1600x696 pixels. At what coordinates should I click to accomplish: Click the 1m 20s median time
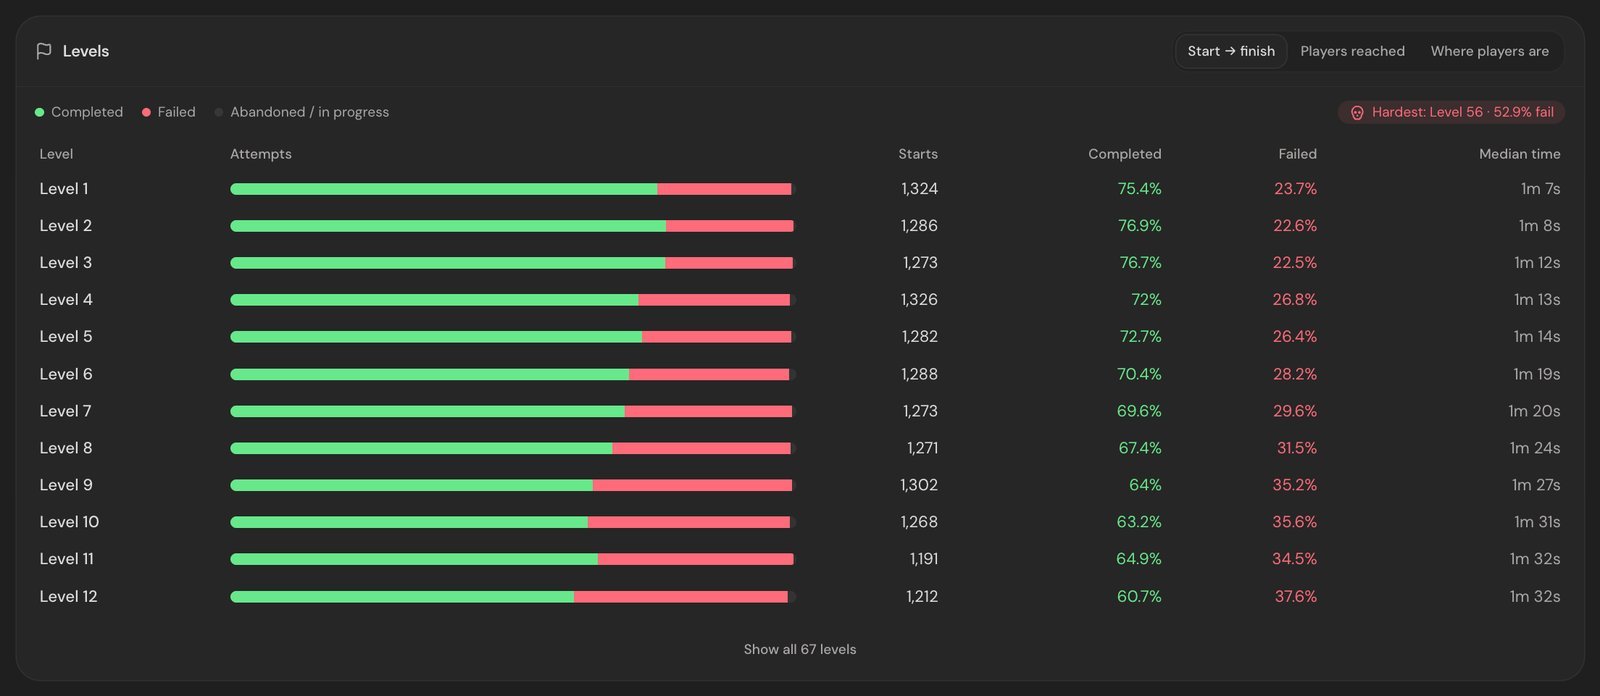pyautogui.click(x=1535, y=411)
